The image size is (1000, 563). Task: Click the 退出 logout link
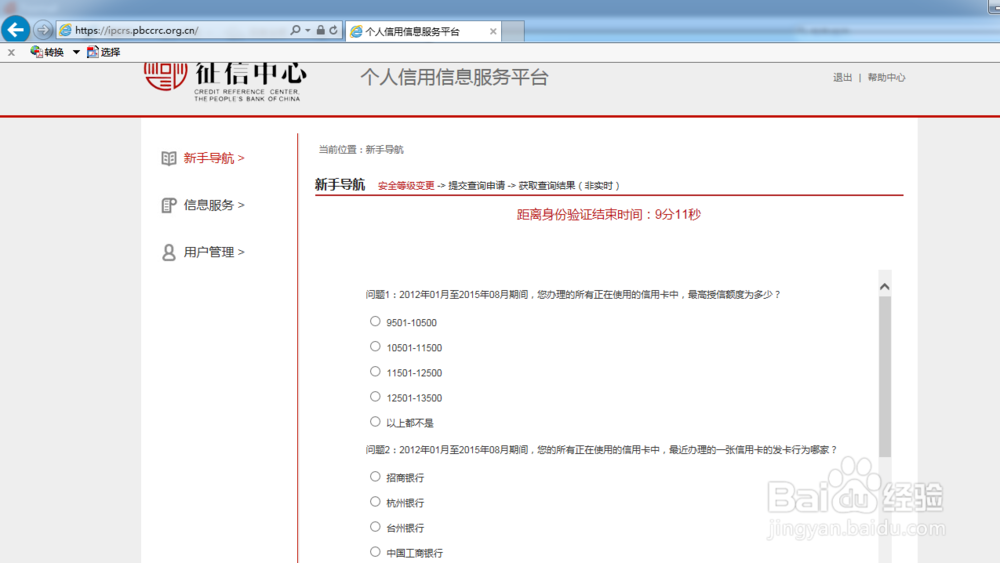[x=842, y=77]
